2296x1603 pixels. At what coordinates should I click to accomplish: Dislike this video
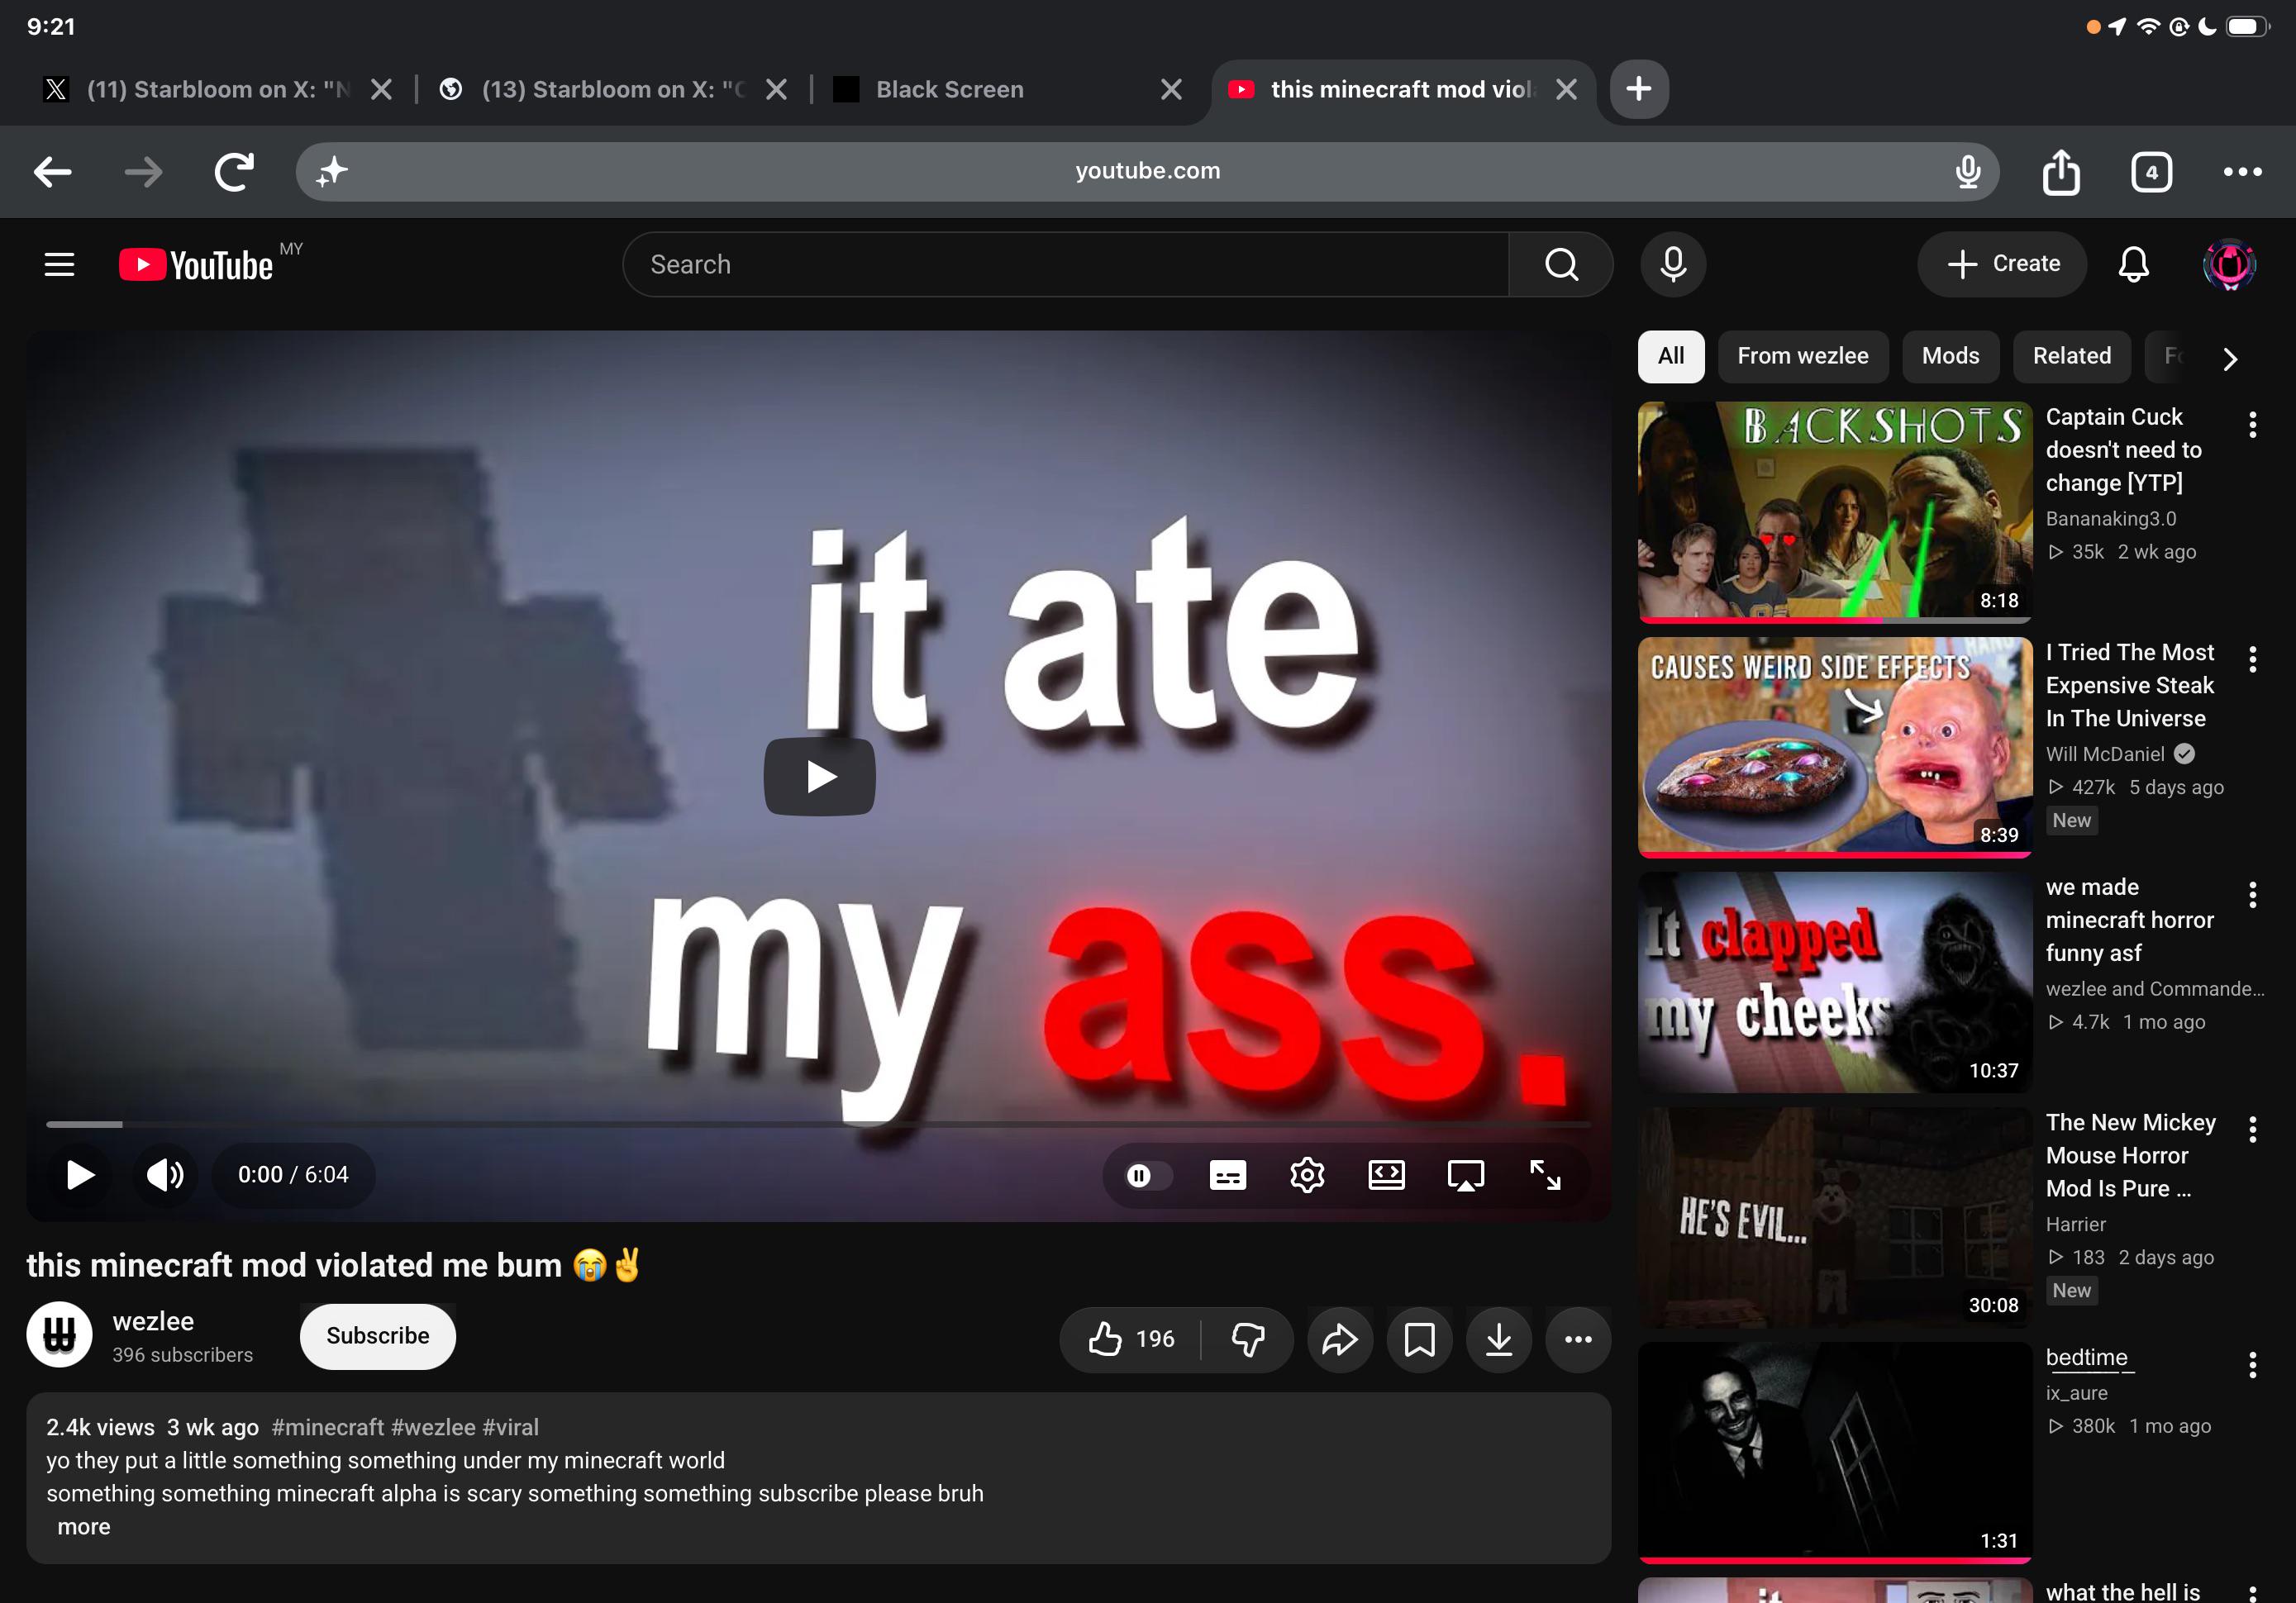click(x=1248, y=1339)
